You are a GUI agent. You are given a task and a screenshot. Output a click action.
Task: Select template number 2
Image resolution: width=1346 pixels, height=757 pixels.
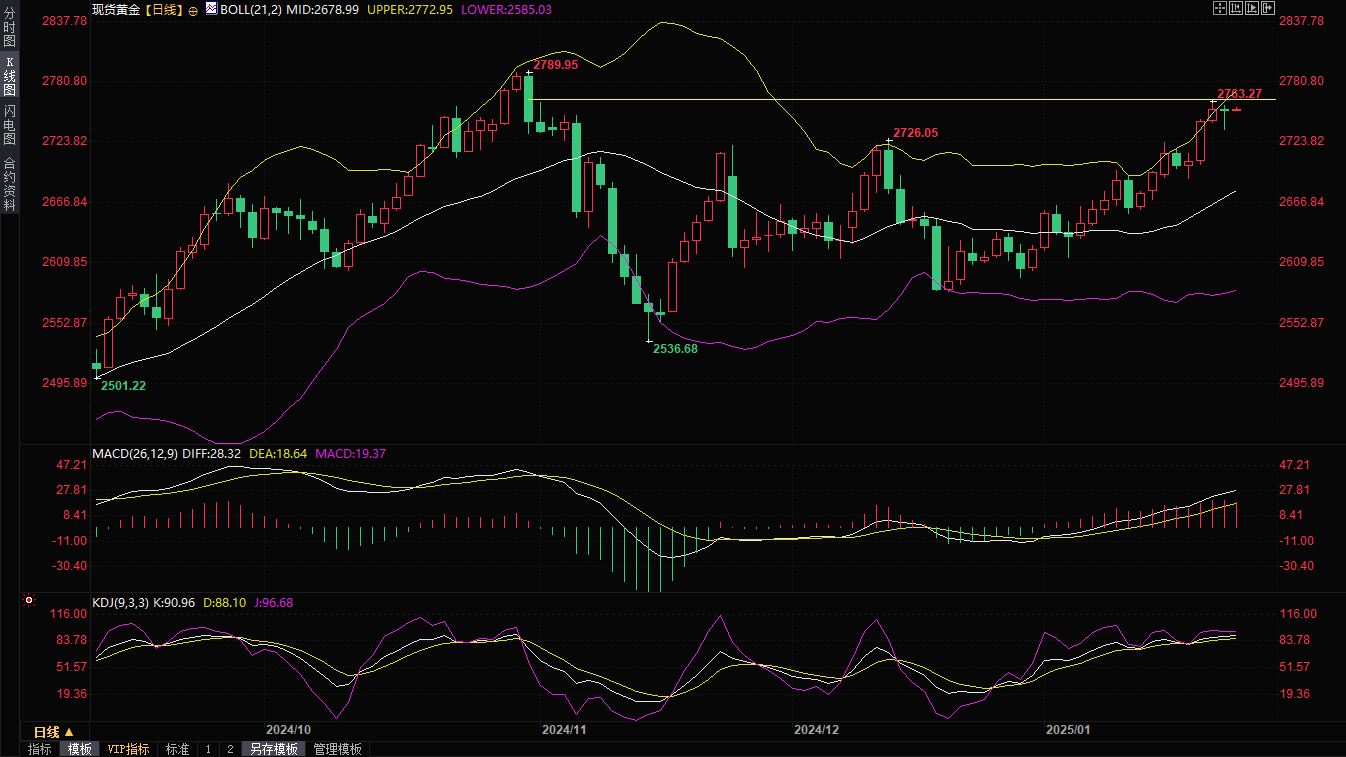[229, 749]
